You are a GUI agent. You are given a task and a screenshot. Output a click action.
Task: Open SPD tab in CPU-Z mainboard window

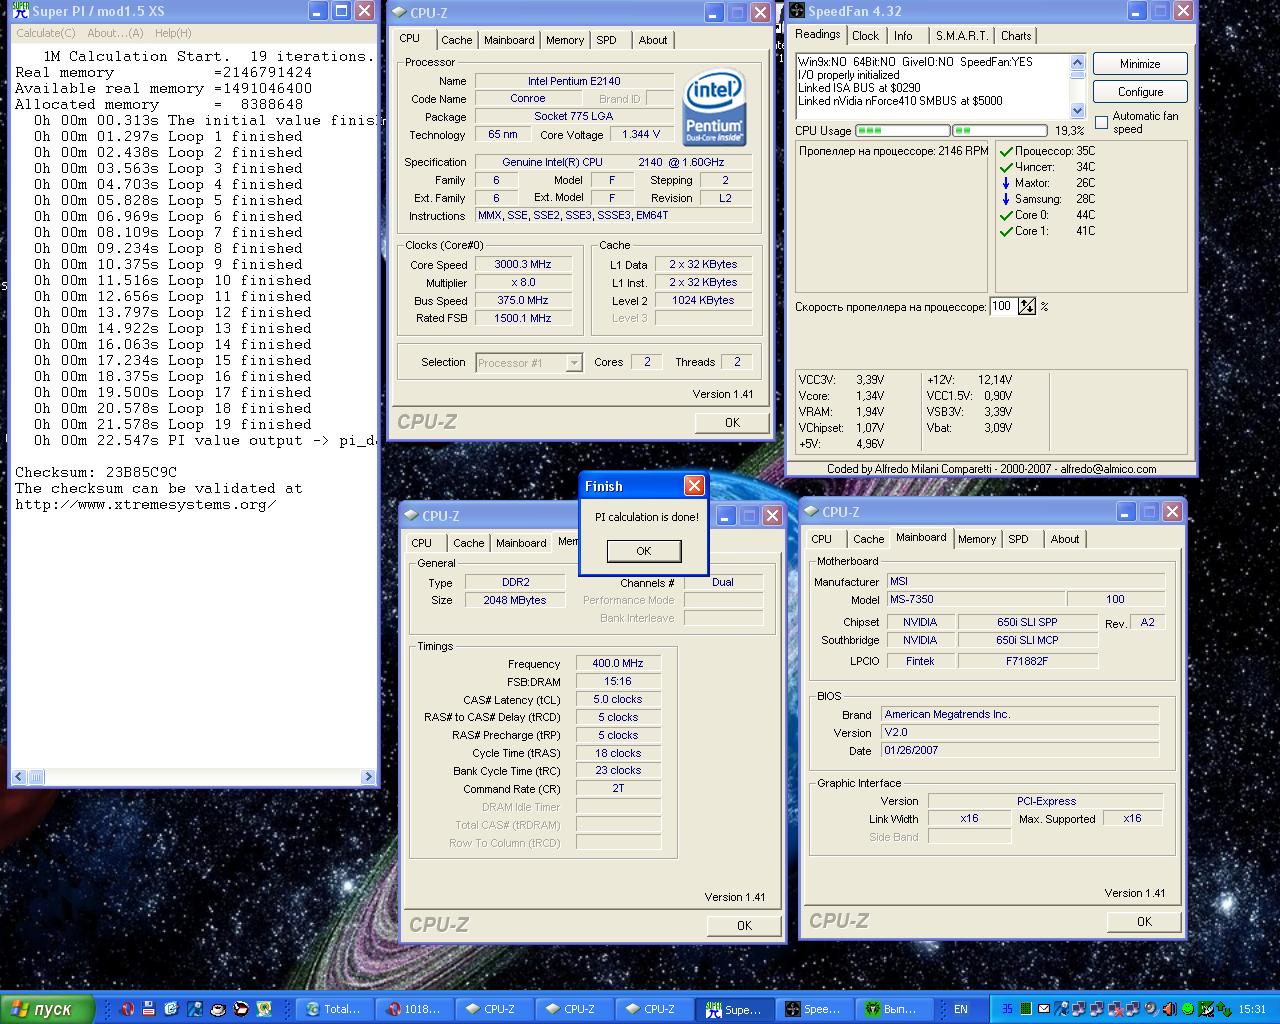[1018, 539]
